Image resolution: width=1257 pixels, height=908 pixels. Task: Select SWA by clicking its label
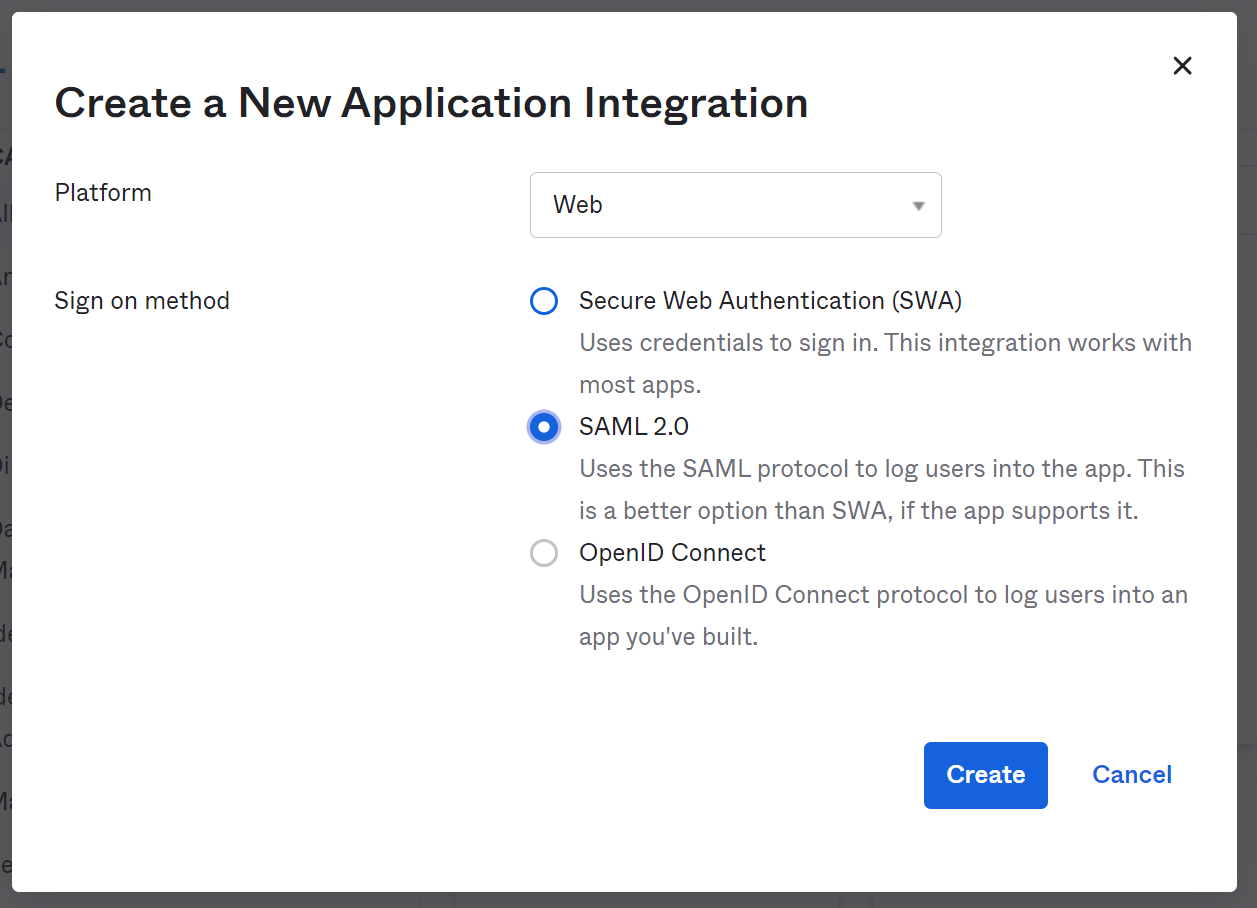coord(770,300)
